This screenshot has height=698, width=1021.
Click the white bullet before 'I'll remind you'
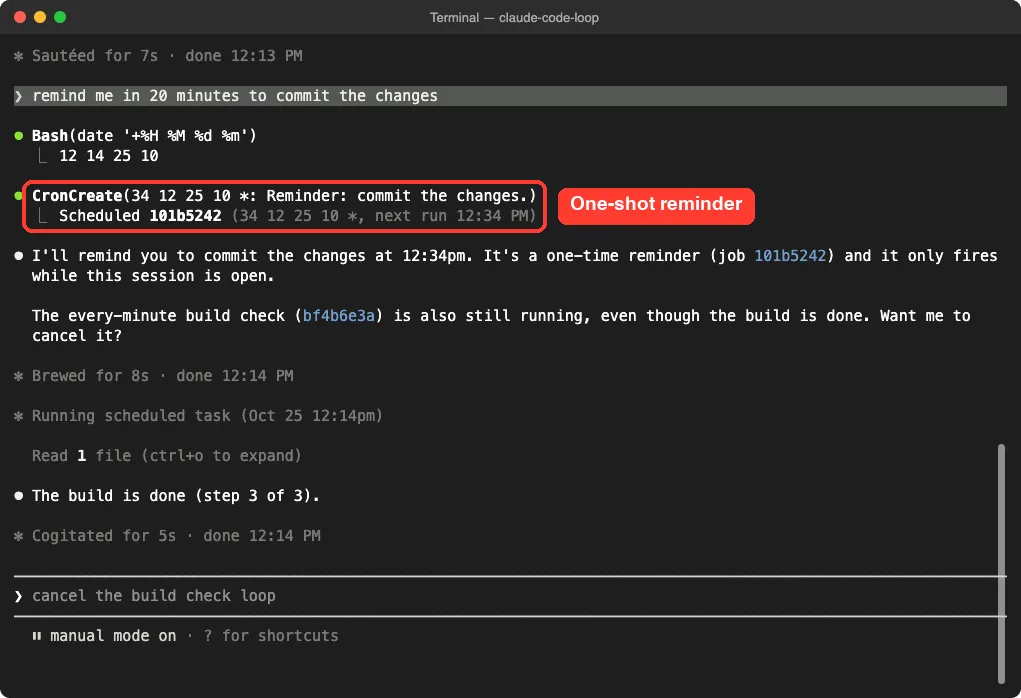click(19, 256)
